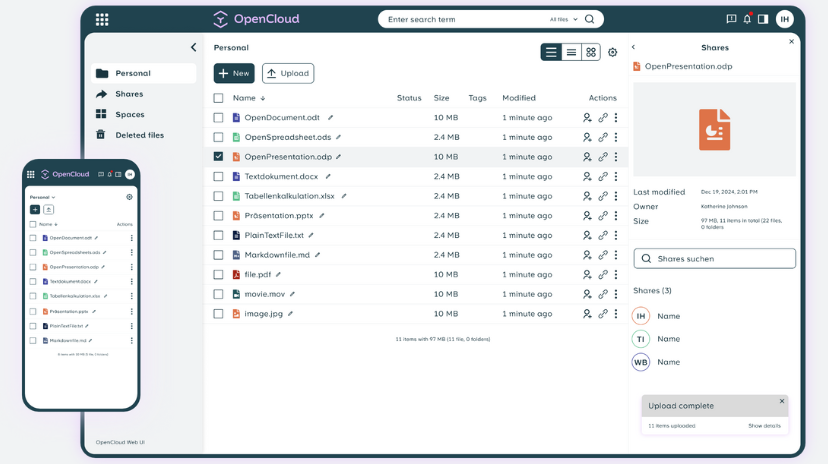Collapse the left navigation sidebar

[x=193, y=47]
